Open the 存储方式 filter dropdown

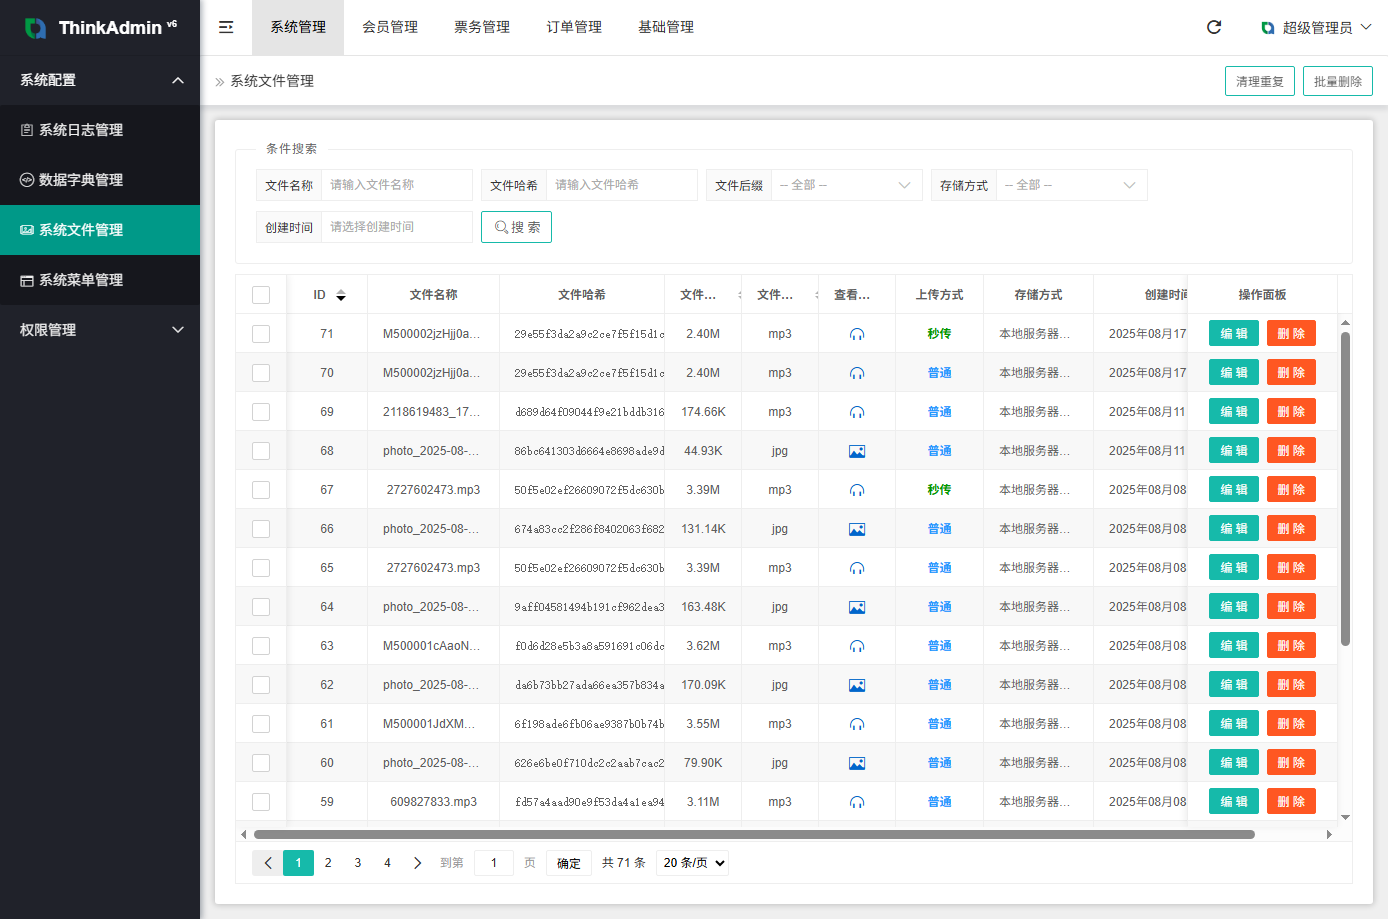[1071, 185]
